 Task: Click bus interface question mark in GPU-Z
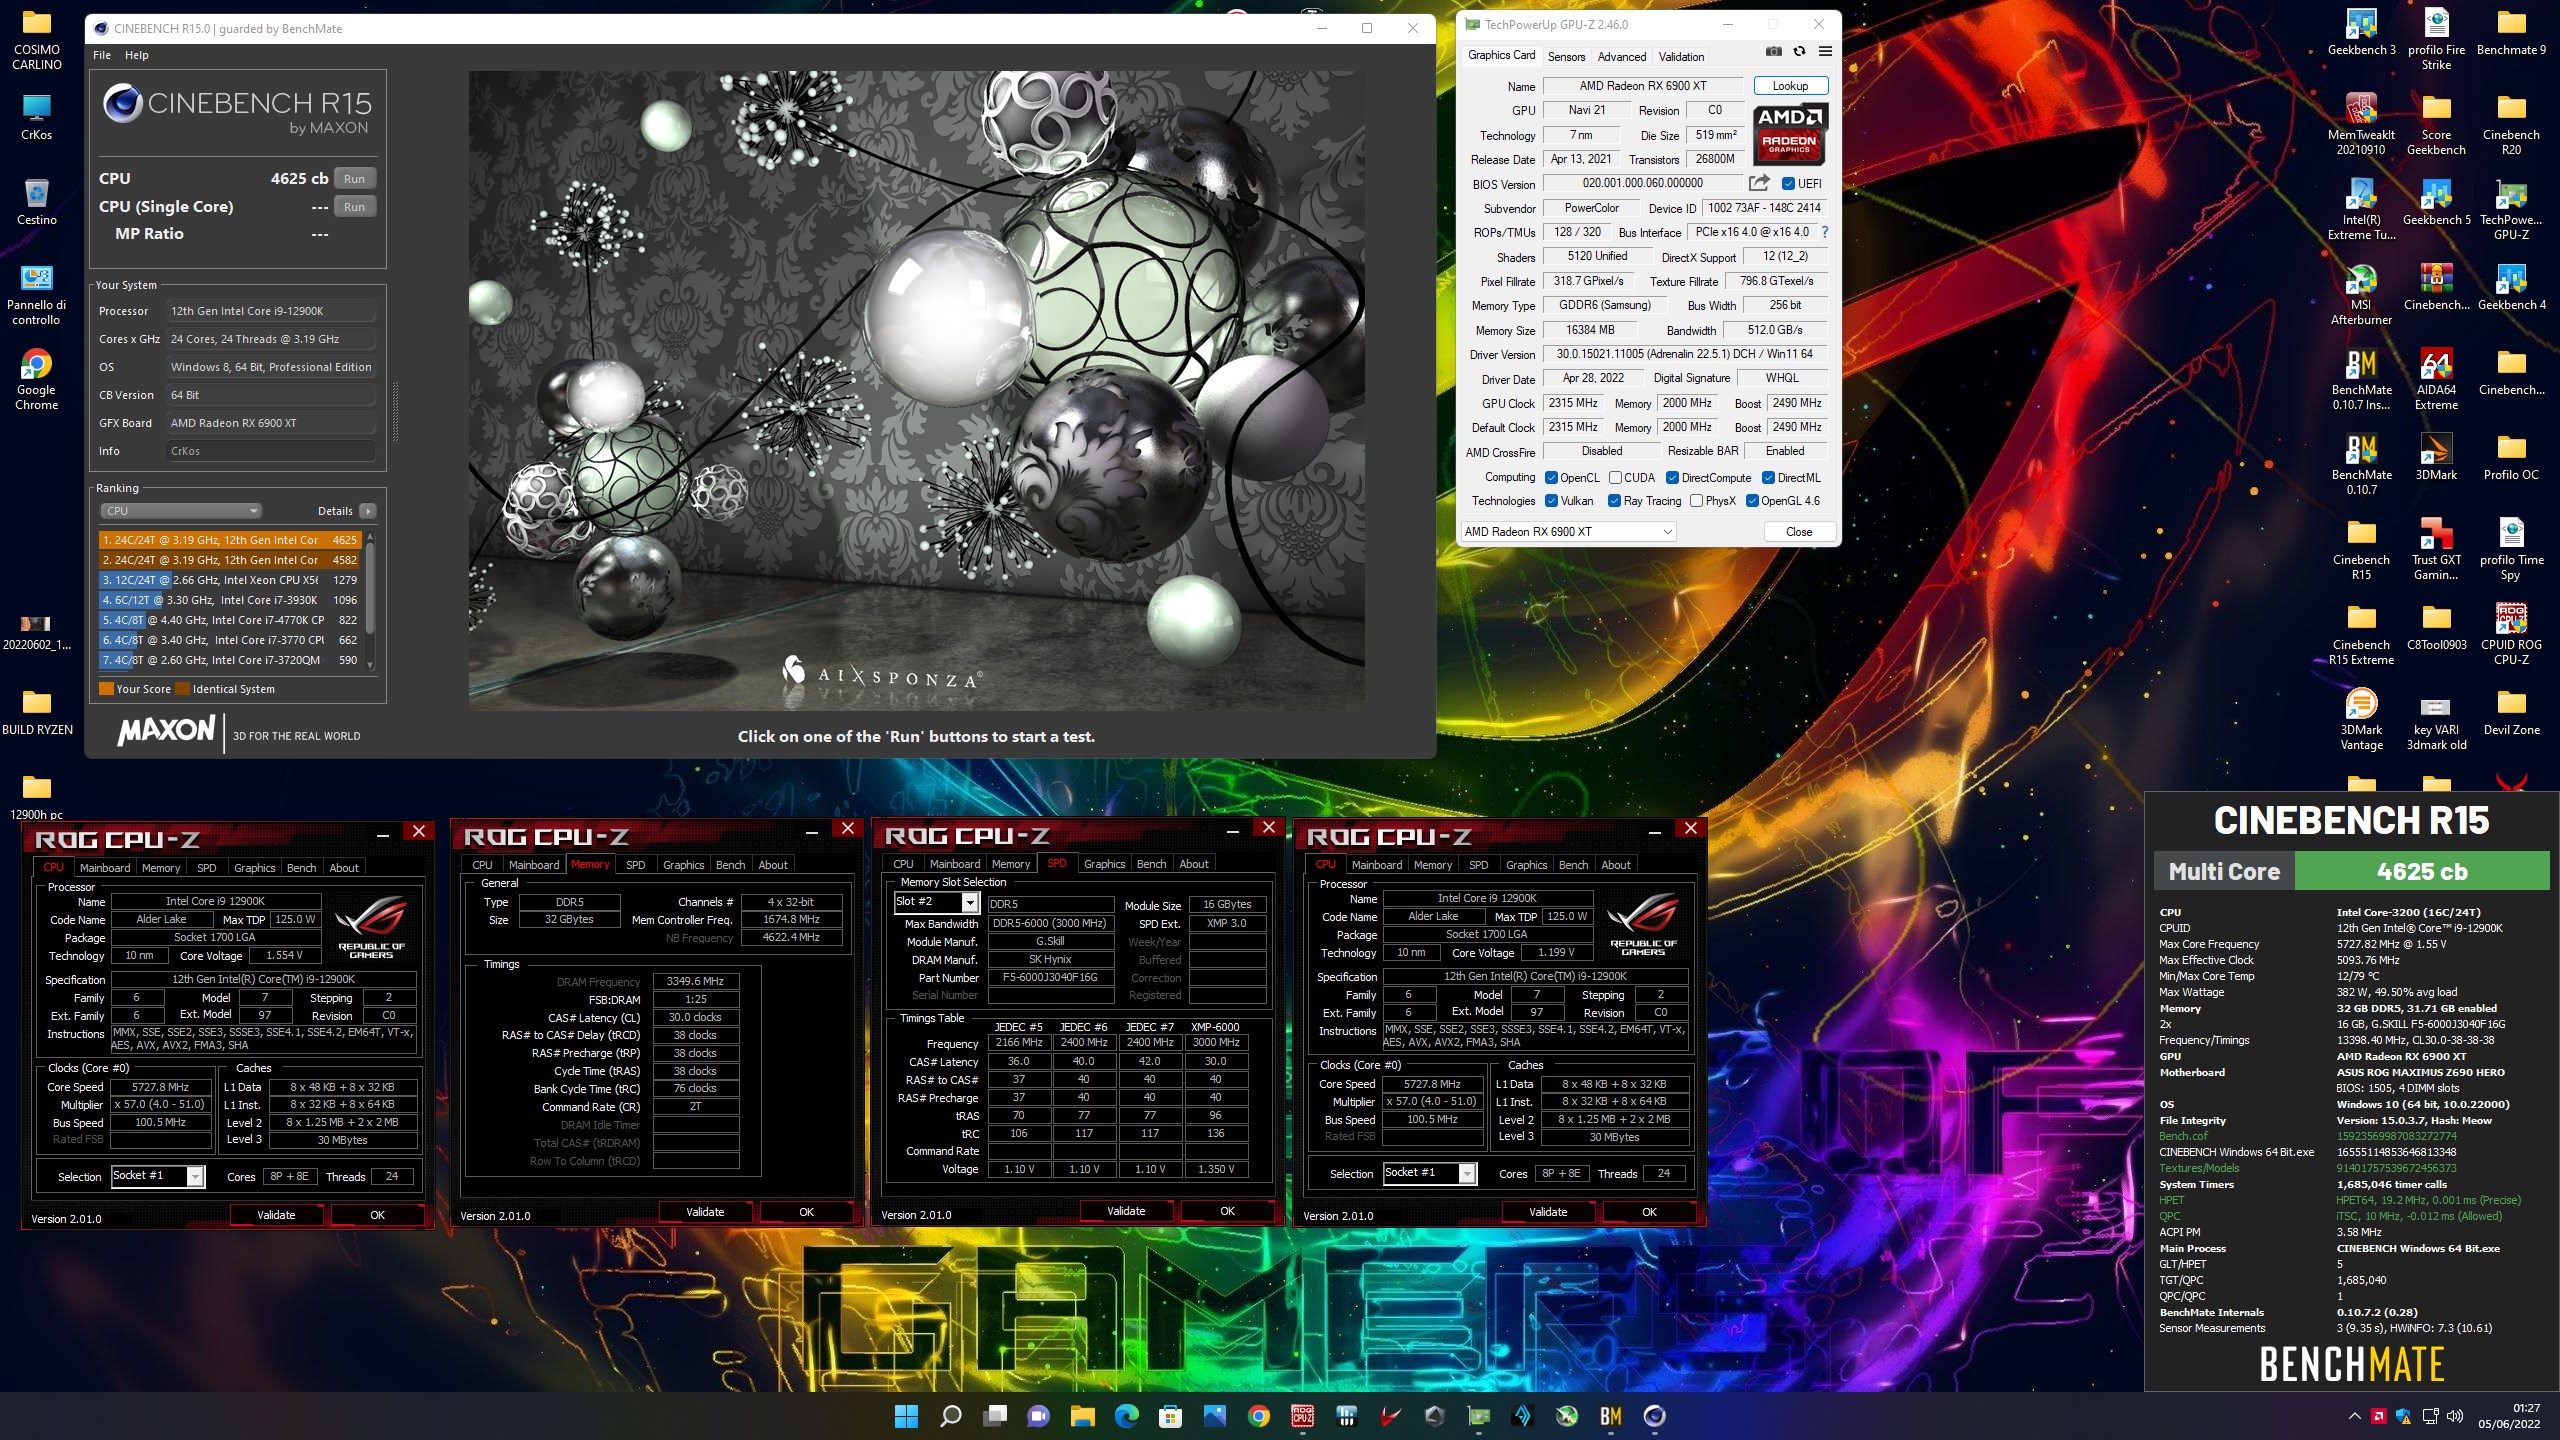pyautogui.click(x=1825, y=232)
